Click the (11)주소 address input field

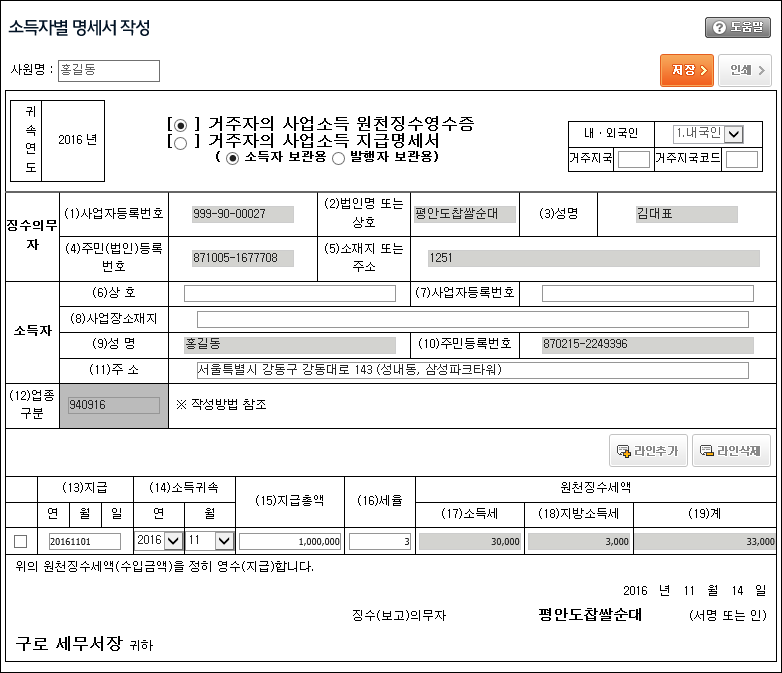[x=473, y=370]
